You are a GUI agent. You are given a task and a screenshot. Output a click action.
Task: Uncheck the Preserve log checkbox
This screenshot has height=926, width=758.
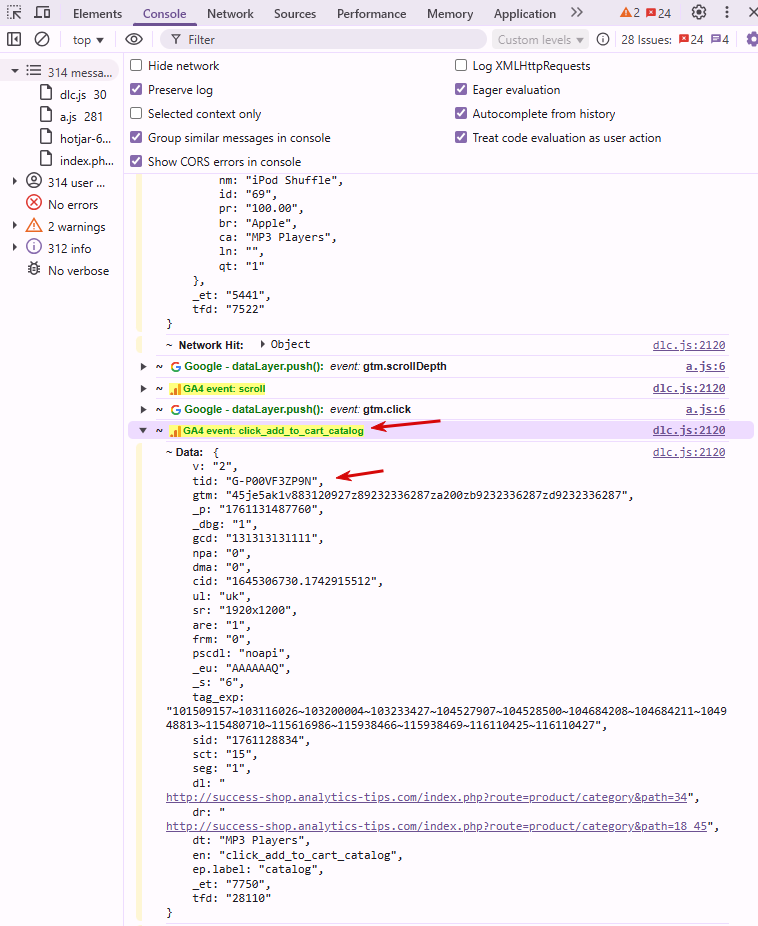(x=136, y=89)
